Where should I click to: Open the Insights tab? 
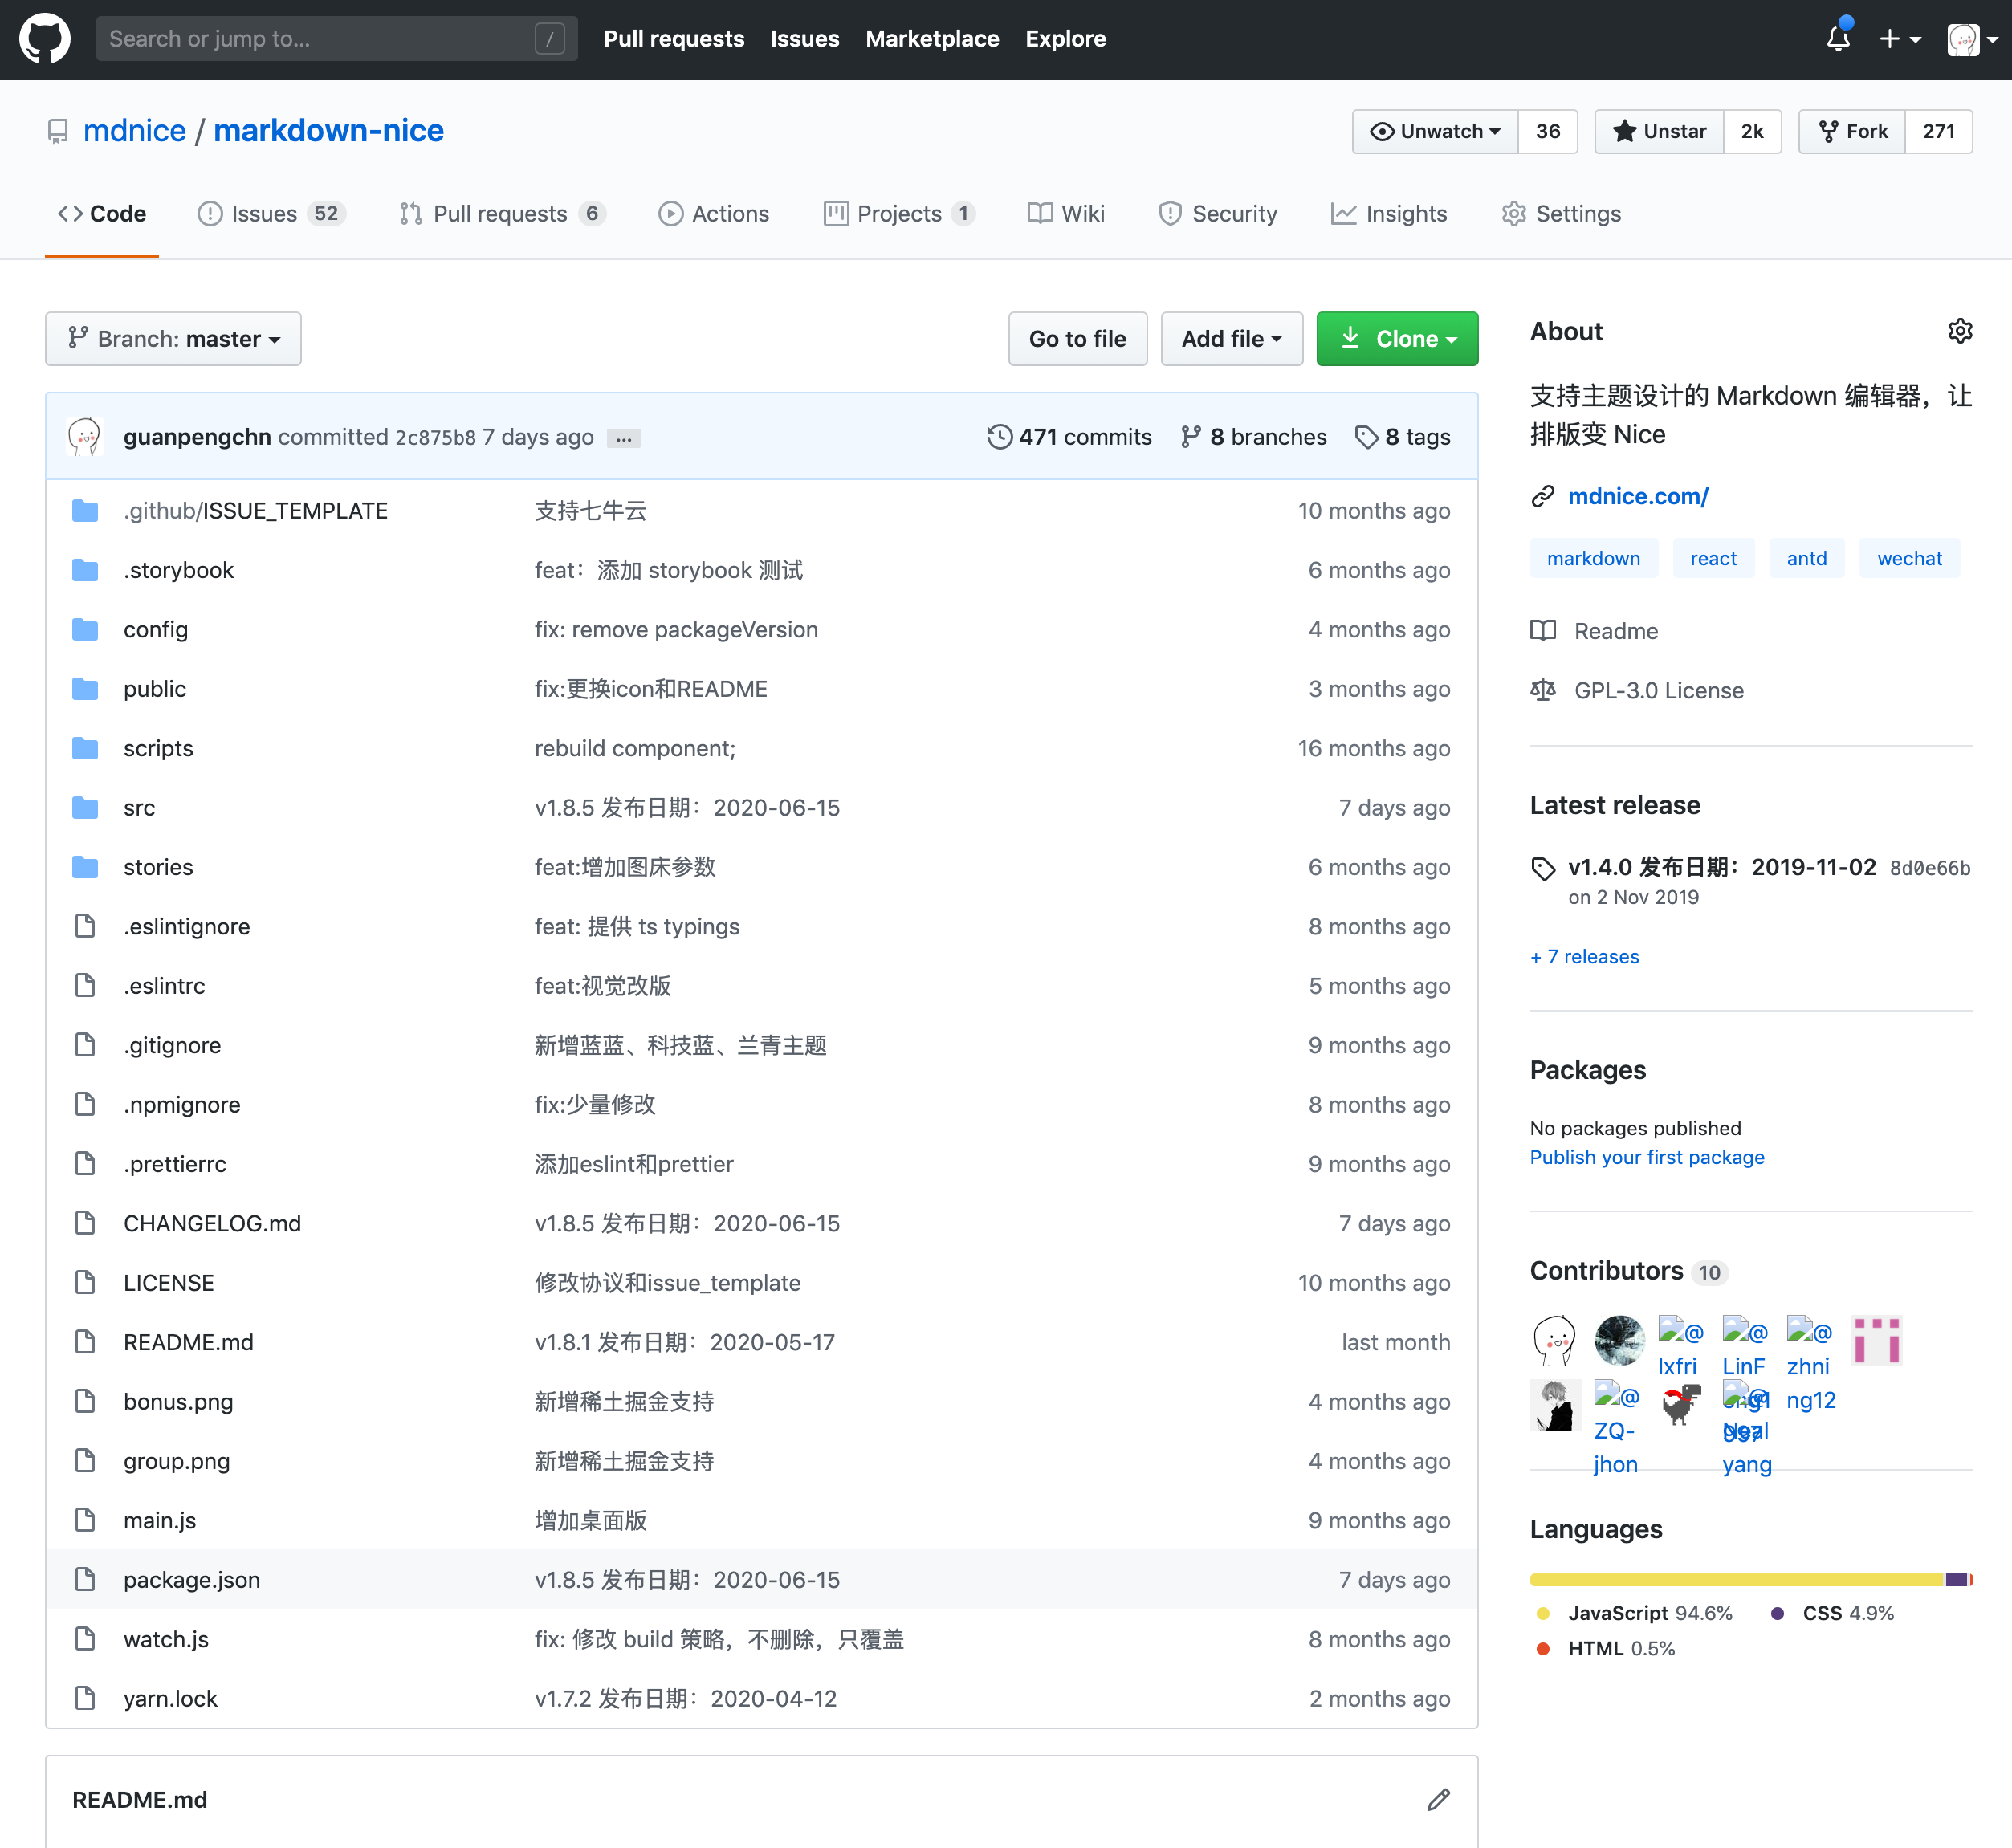1389,214
